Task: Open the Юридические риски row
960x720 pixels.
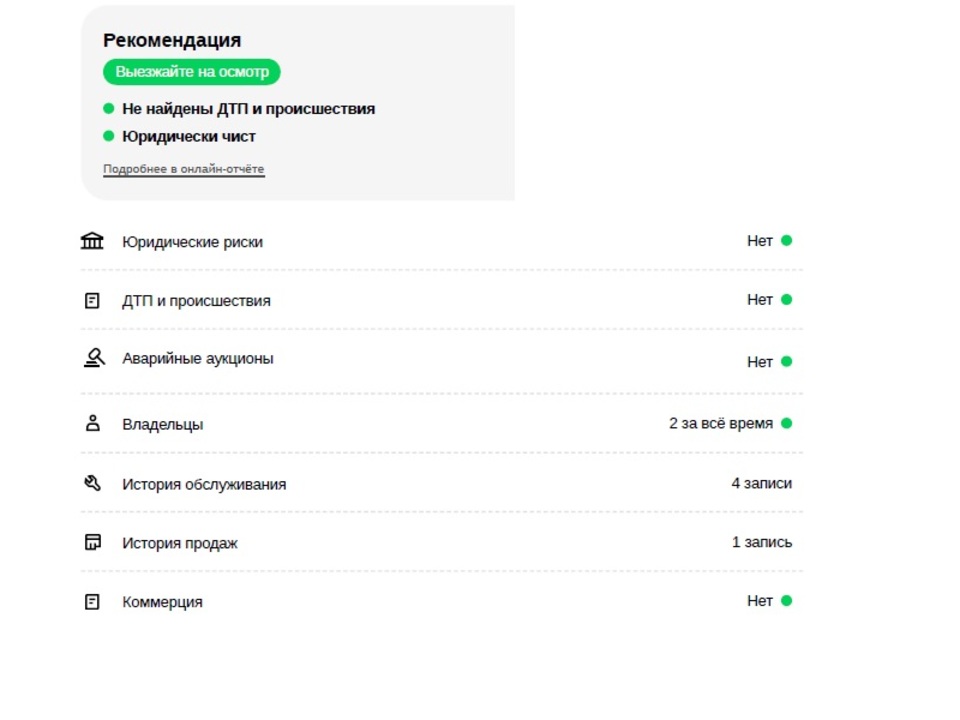Action: 441,241
